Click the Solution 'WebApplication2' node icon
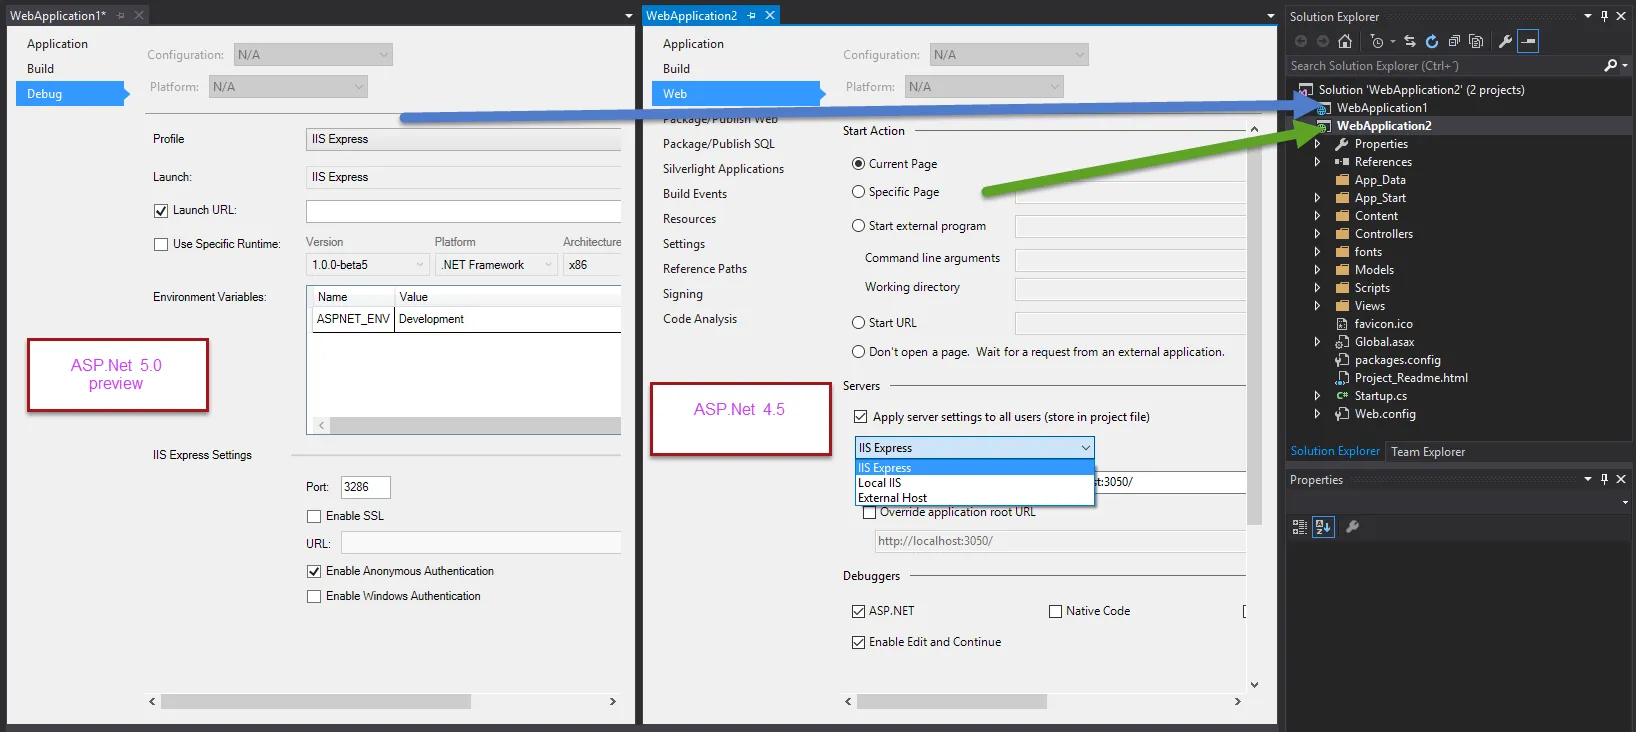Image resolution: width=1636 pixels, height=732 pixels. (x=1305, y=90)
